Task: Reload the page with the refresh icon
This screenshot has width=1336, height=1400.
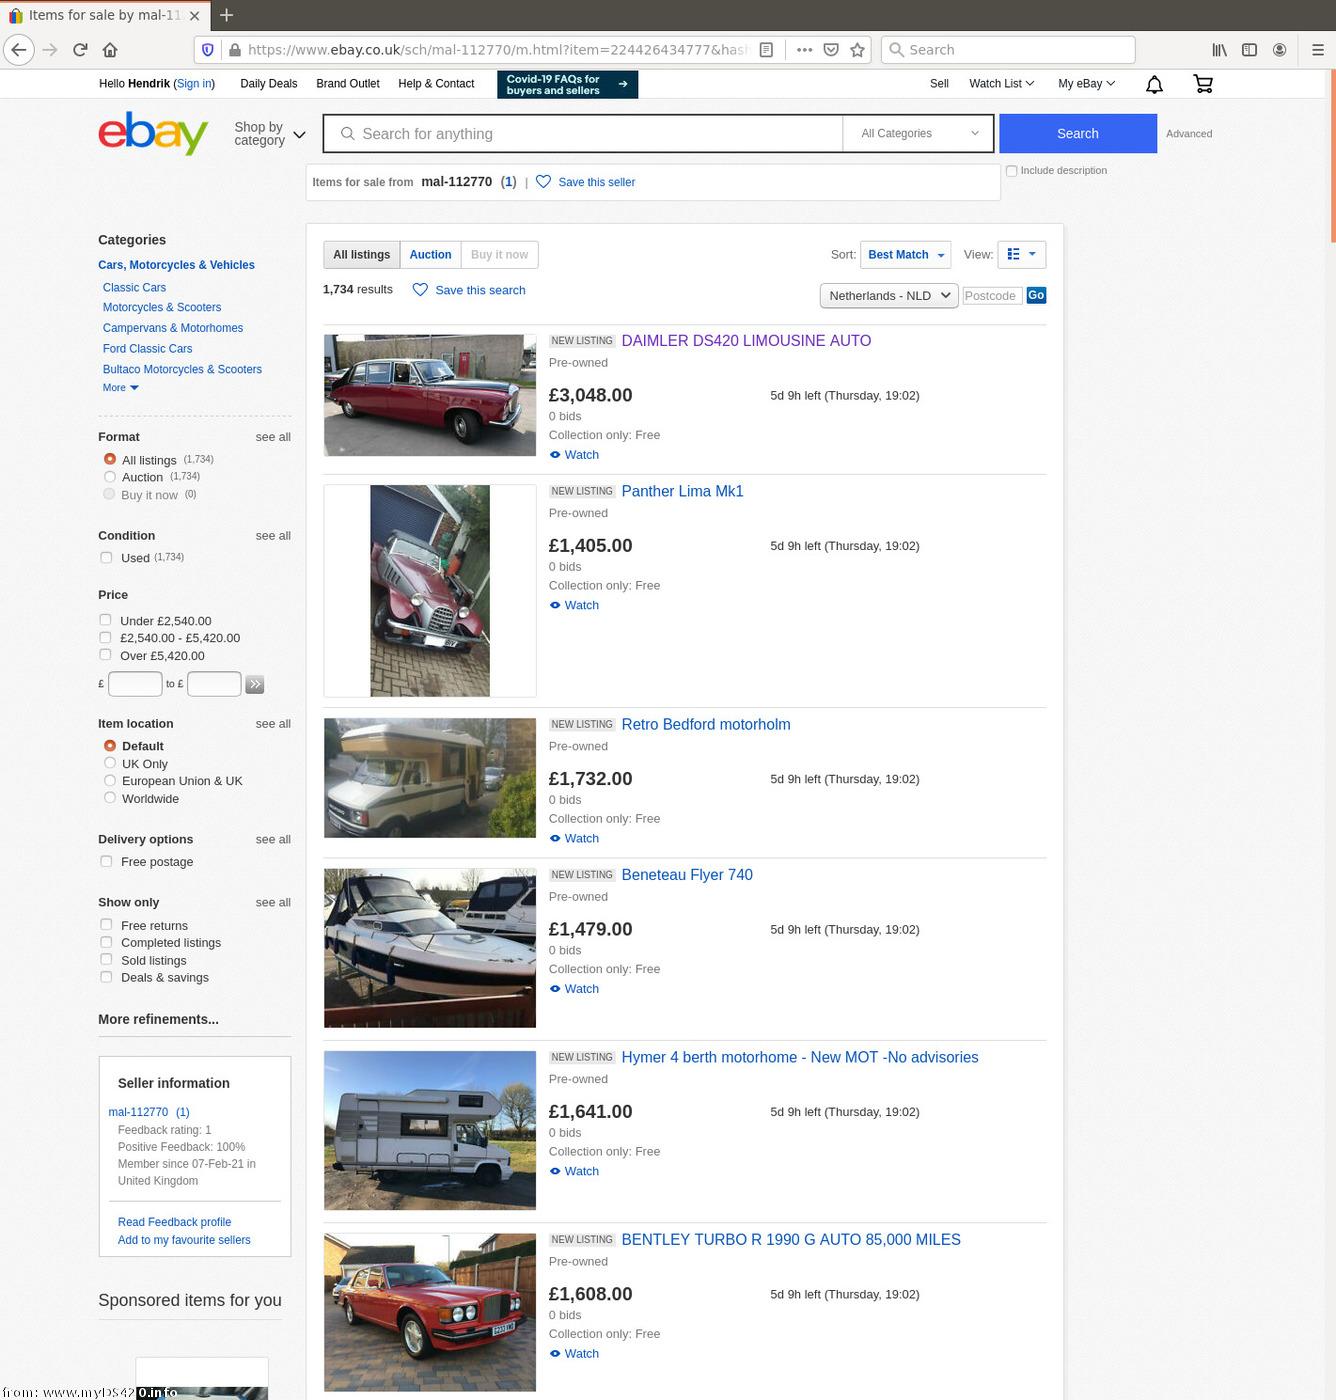Action: click(x=80, y=49)
